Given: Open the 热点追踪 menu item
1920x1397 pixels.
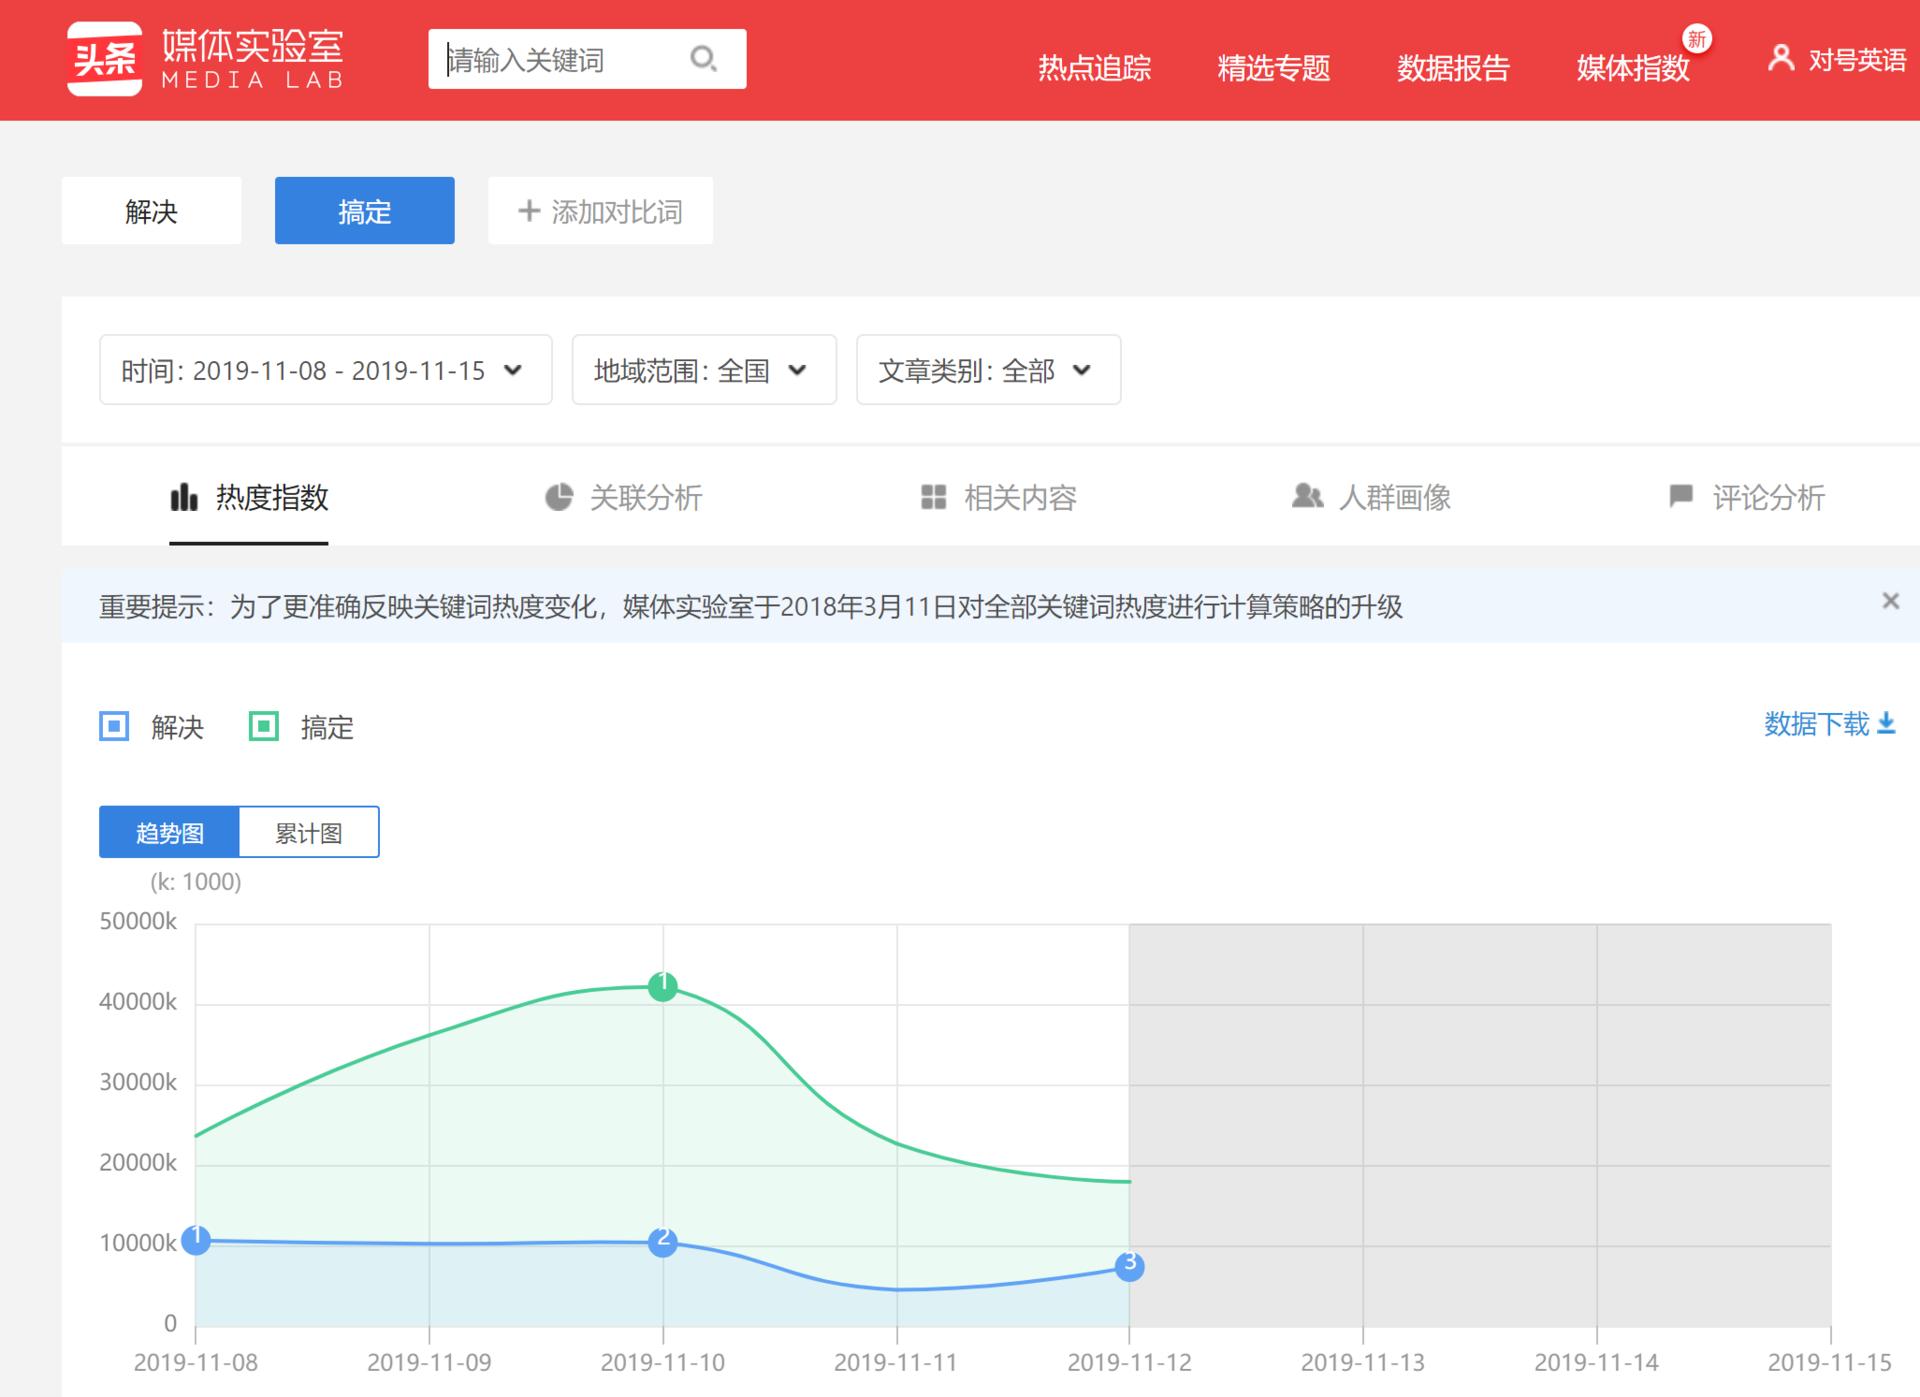Looking at the screenshot, I should point(1094,68).
